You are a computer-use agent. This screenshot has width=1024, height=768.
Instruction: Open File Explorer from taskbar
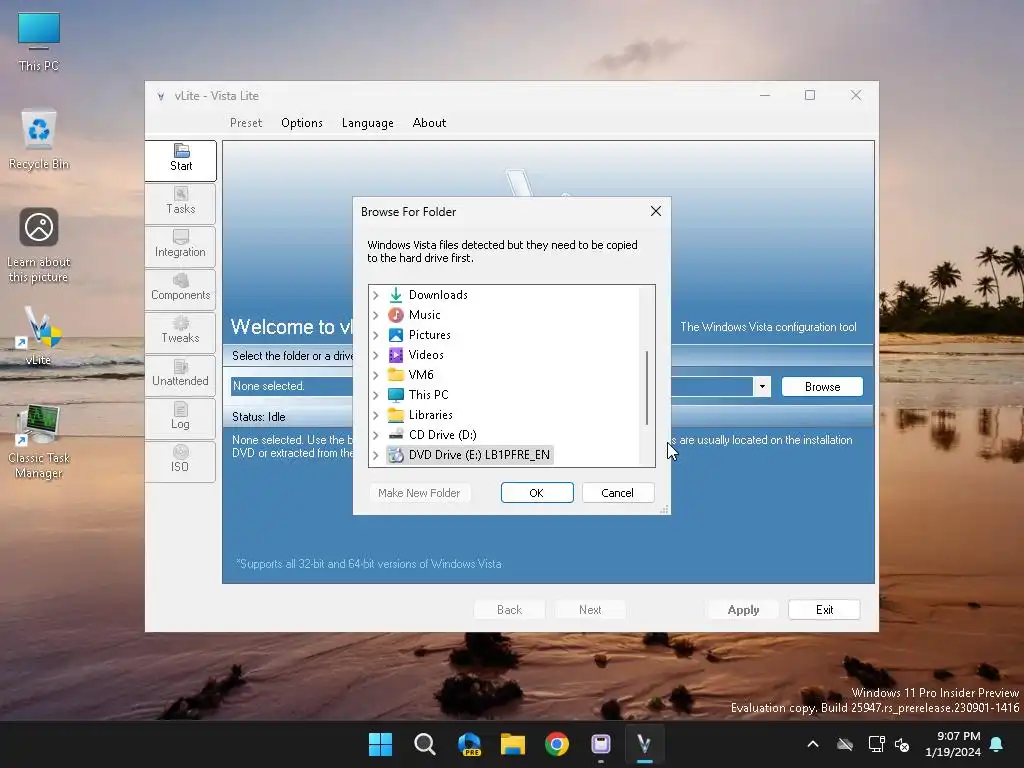pyautogui.click(x=513, y=744)
